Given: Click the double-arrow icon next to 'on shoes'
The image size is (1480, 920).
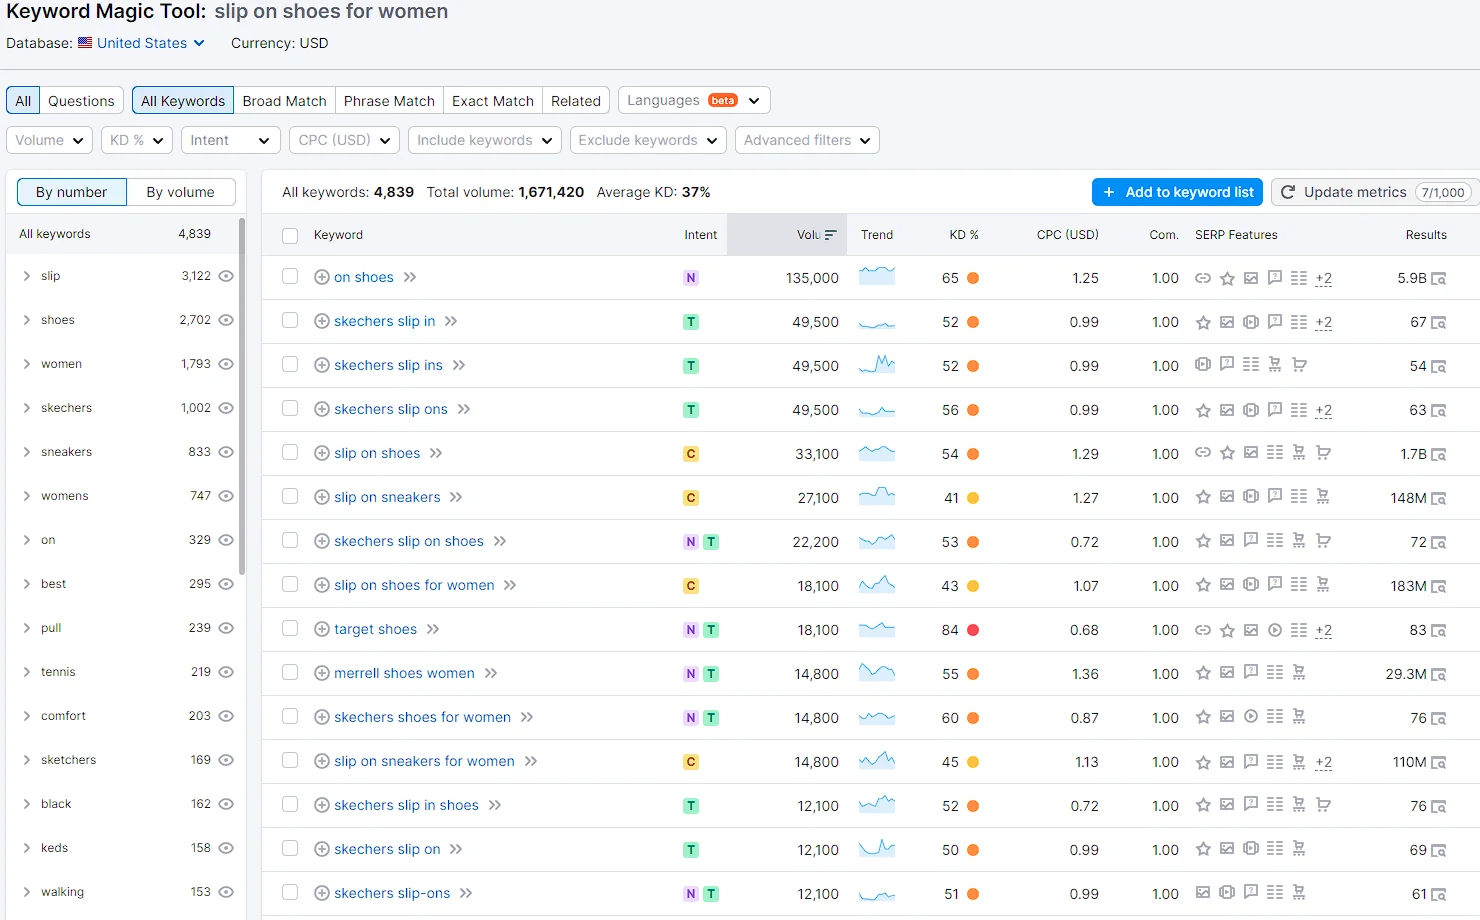Looking at the screenshot, I should (x=410, y=277).
